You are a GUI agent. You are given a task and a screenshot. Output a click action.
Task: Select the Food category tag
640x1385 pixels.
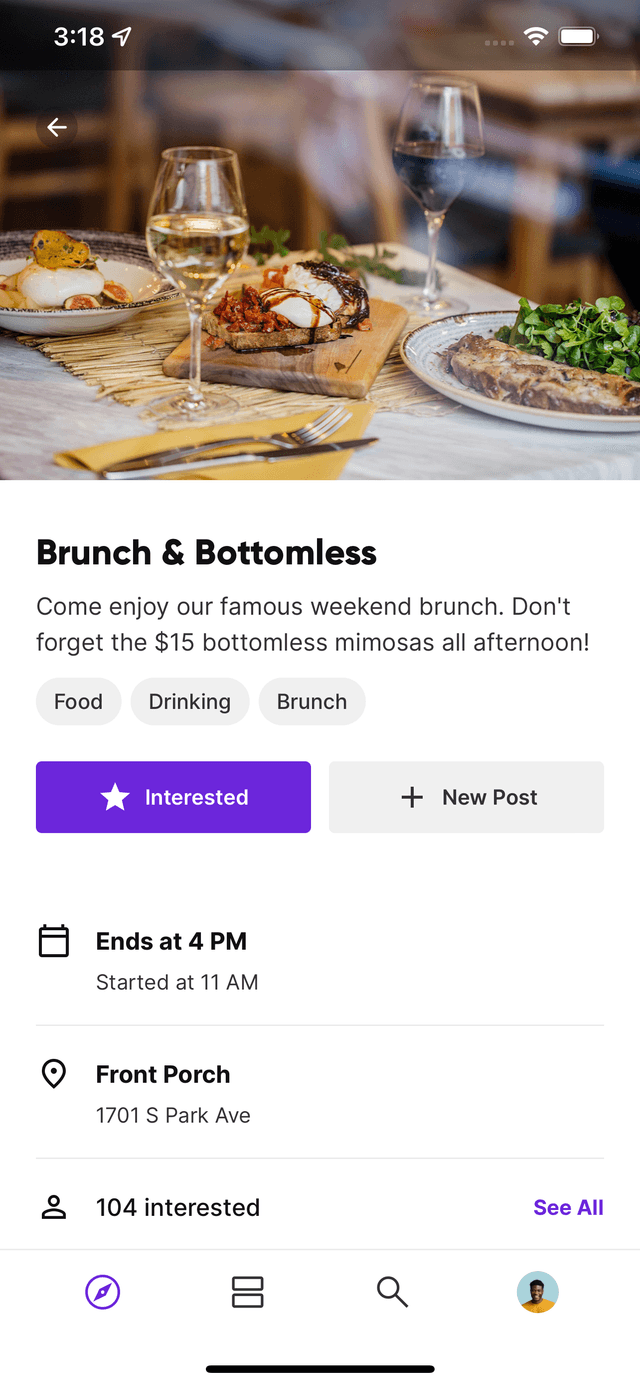78,701
